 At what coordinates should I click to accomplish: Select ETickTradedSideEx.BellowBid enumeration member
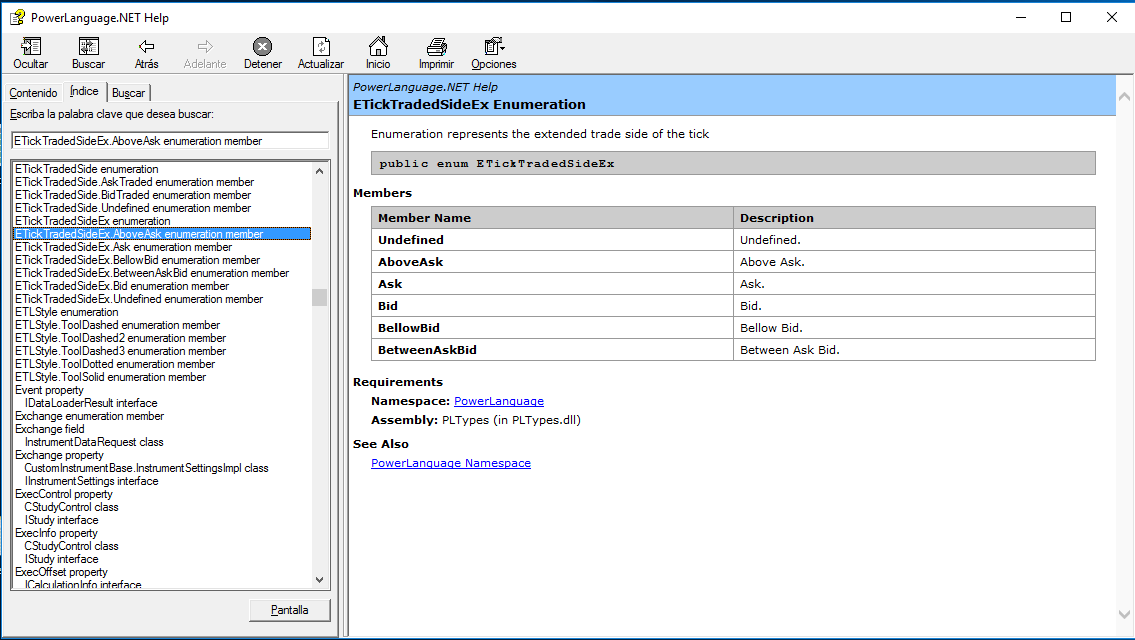[x=138, y=260]
